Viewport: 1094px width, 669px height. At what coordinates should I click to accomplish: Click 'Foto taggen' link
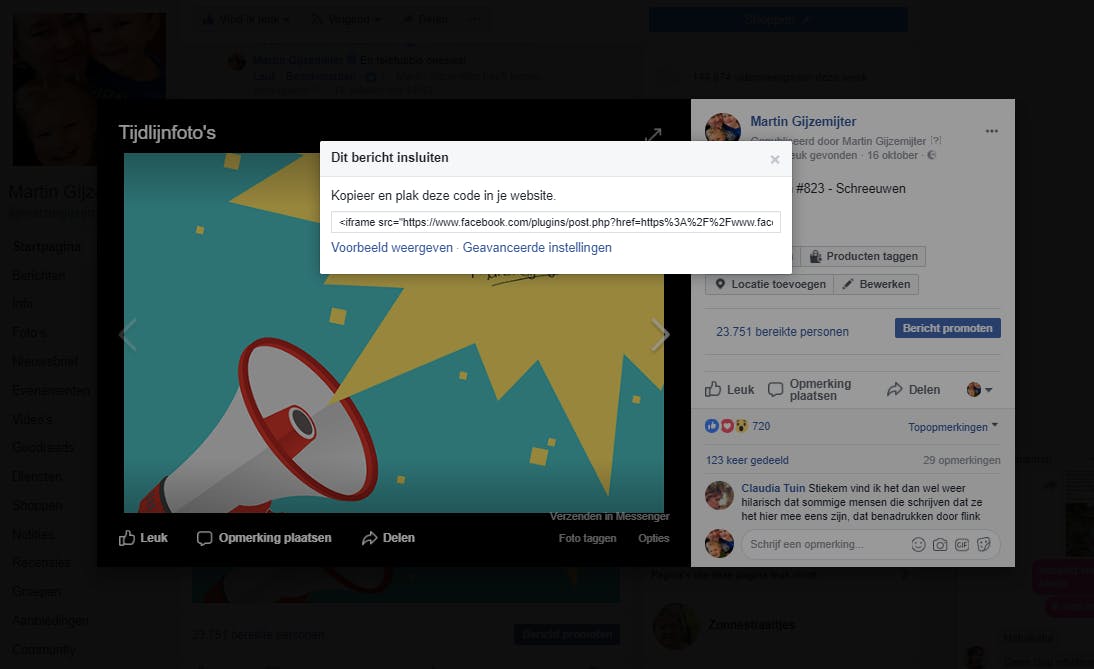[587, 538]
